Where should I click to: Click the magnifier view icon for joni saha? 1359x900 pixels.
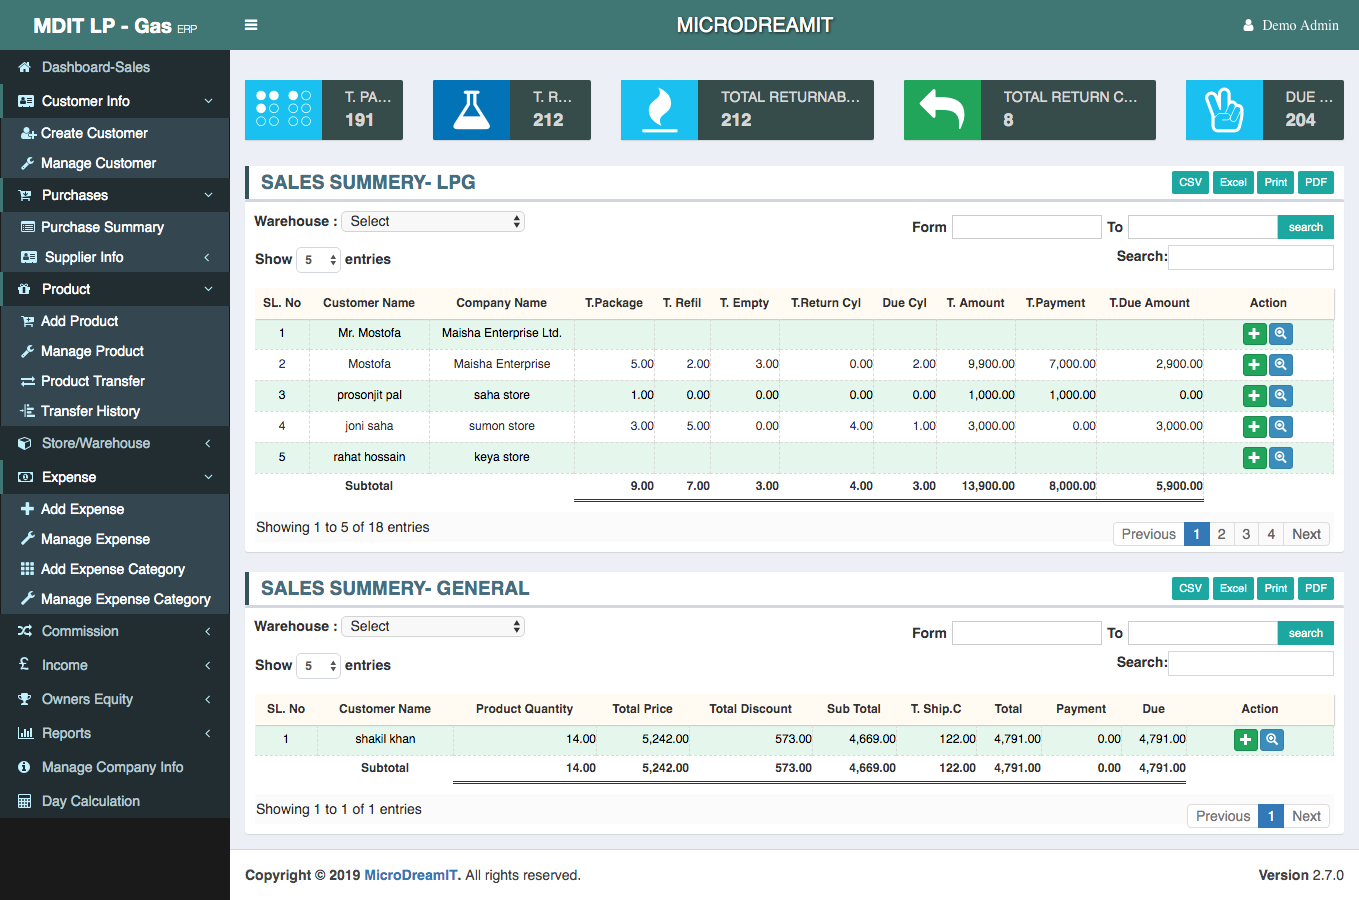tap(1280, 427)
